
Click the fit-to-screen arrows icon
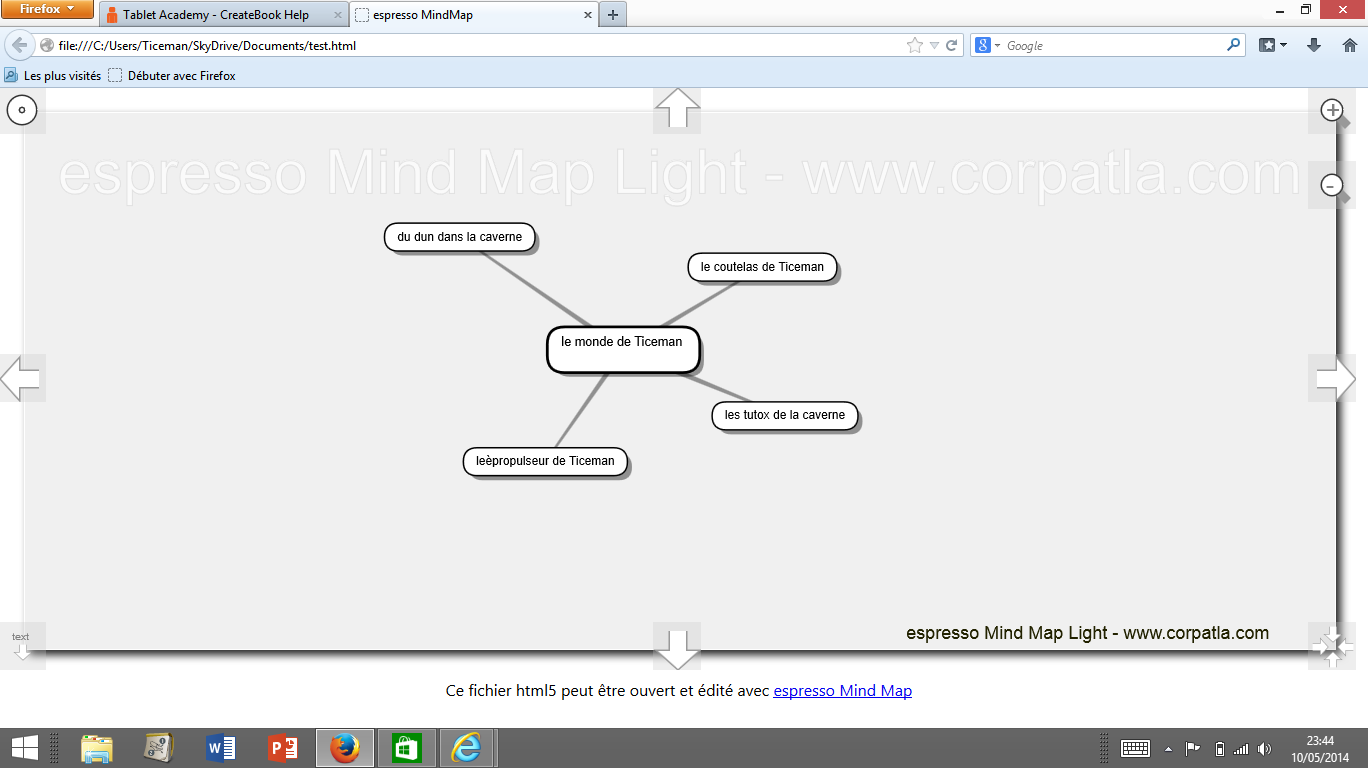tap(1332, 646)
